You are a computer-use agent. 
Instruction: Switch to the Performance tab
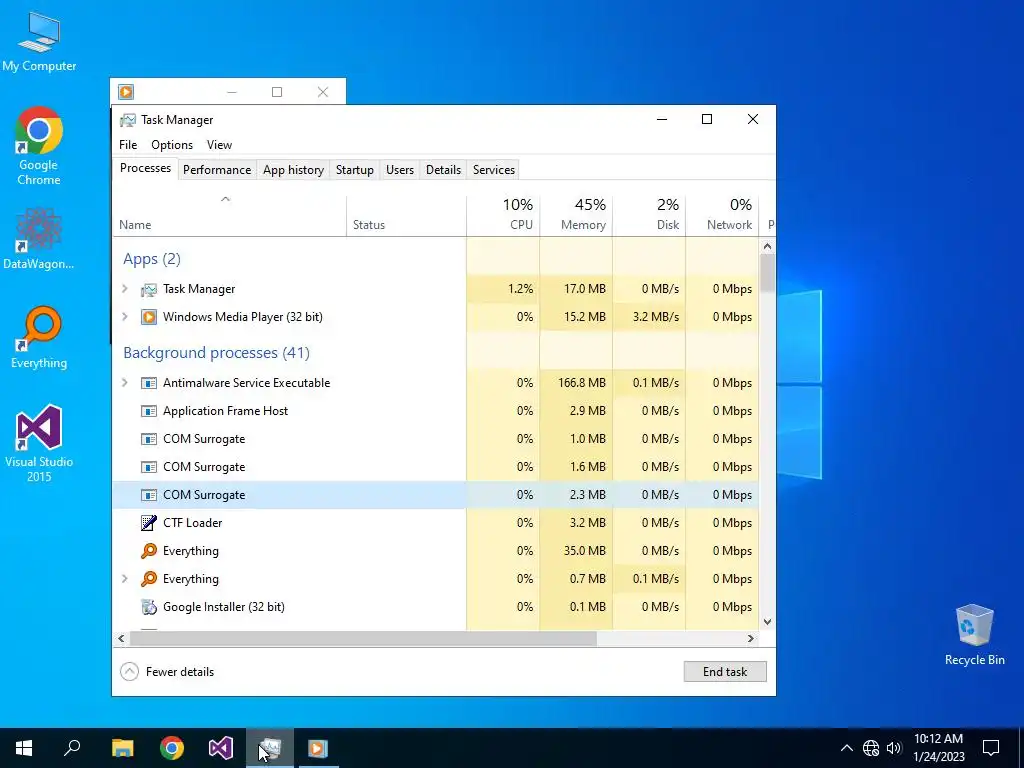coord(217,170)
